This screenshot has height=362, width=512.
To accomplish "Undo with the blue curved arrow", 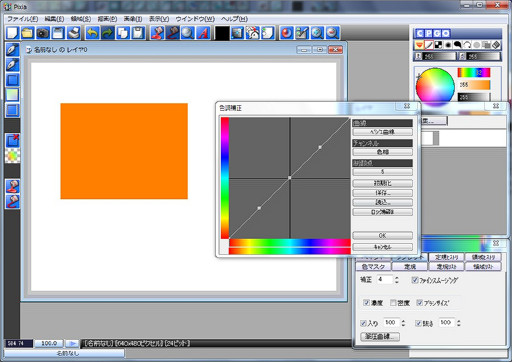I will pyautogui.click(x=92, y=33).
